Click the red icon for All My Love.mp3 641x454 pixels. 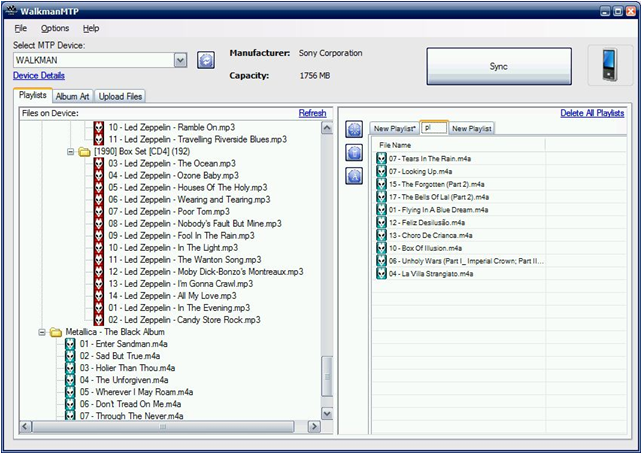pyautogui.click(x=99, y=296)
